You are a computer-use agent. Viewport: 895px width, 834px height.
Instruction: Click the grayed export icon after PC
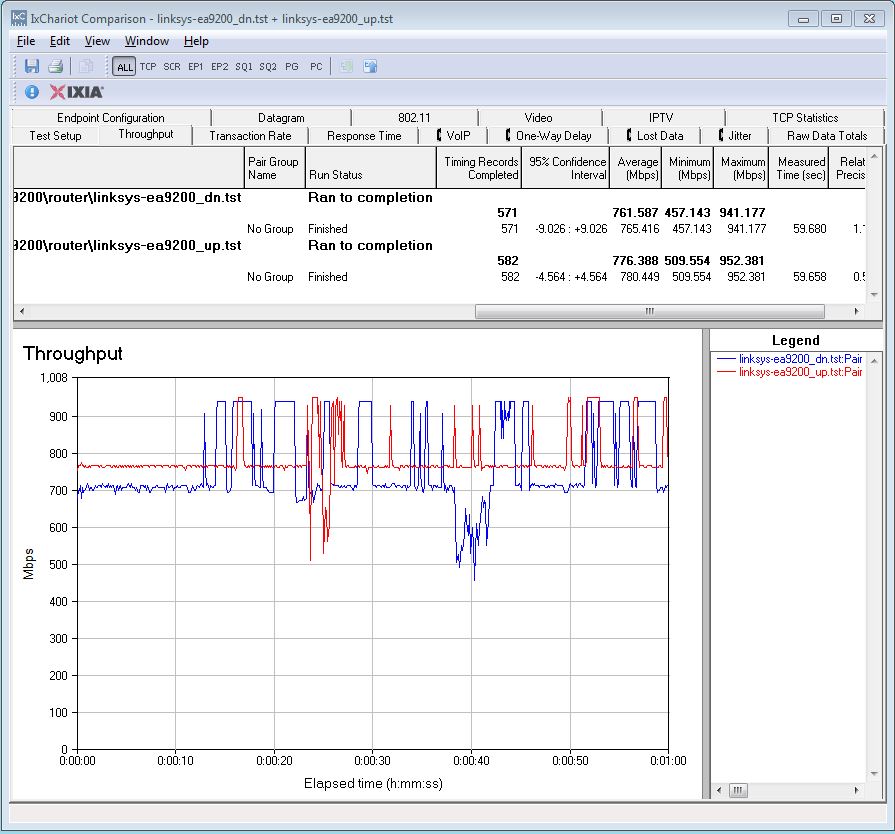(346, 67)
